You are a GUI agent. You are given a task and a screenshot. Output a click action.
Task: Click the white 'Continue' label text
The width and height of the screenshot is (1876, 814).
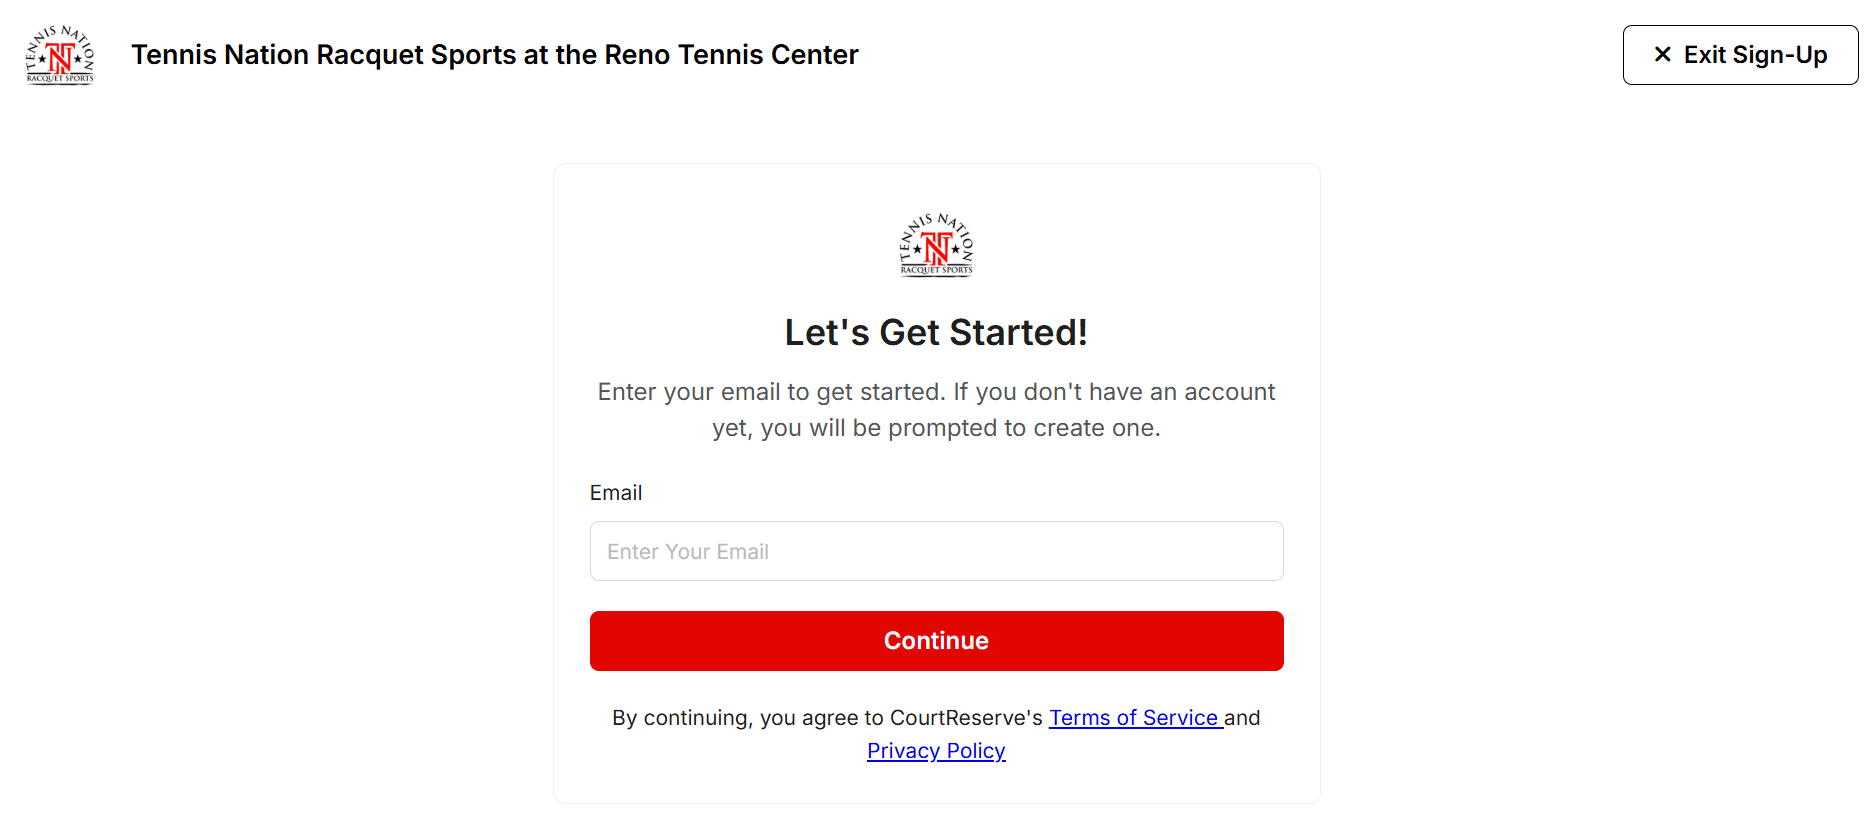[x=936, y=641]
